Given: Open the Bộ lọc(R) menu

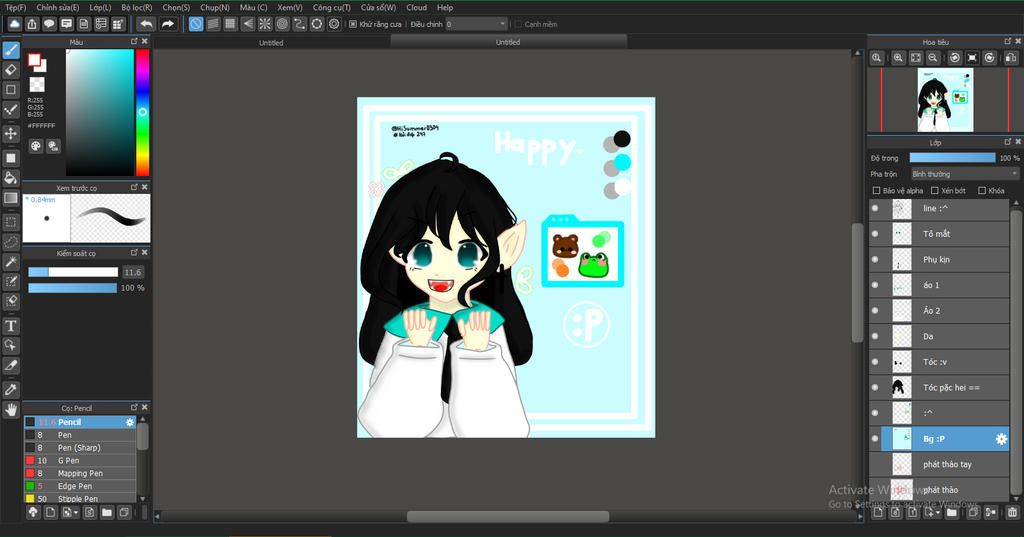Looking at the screenshot, I should (x=136, y=7).
